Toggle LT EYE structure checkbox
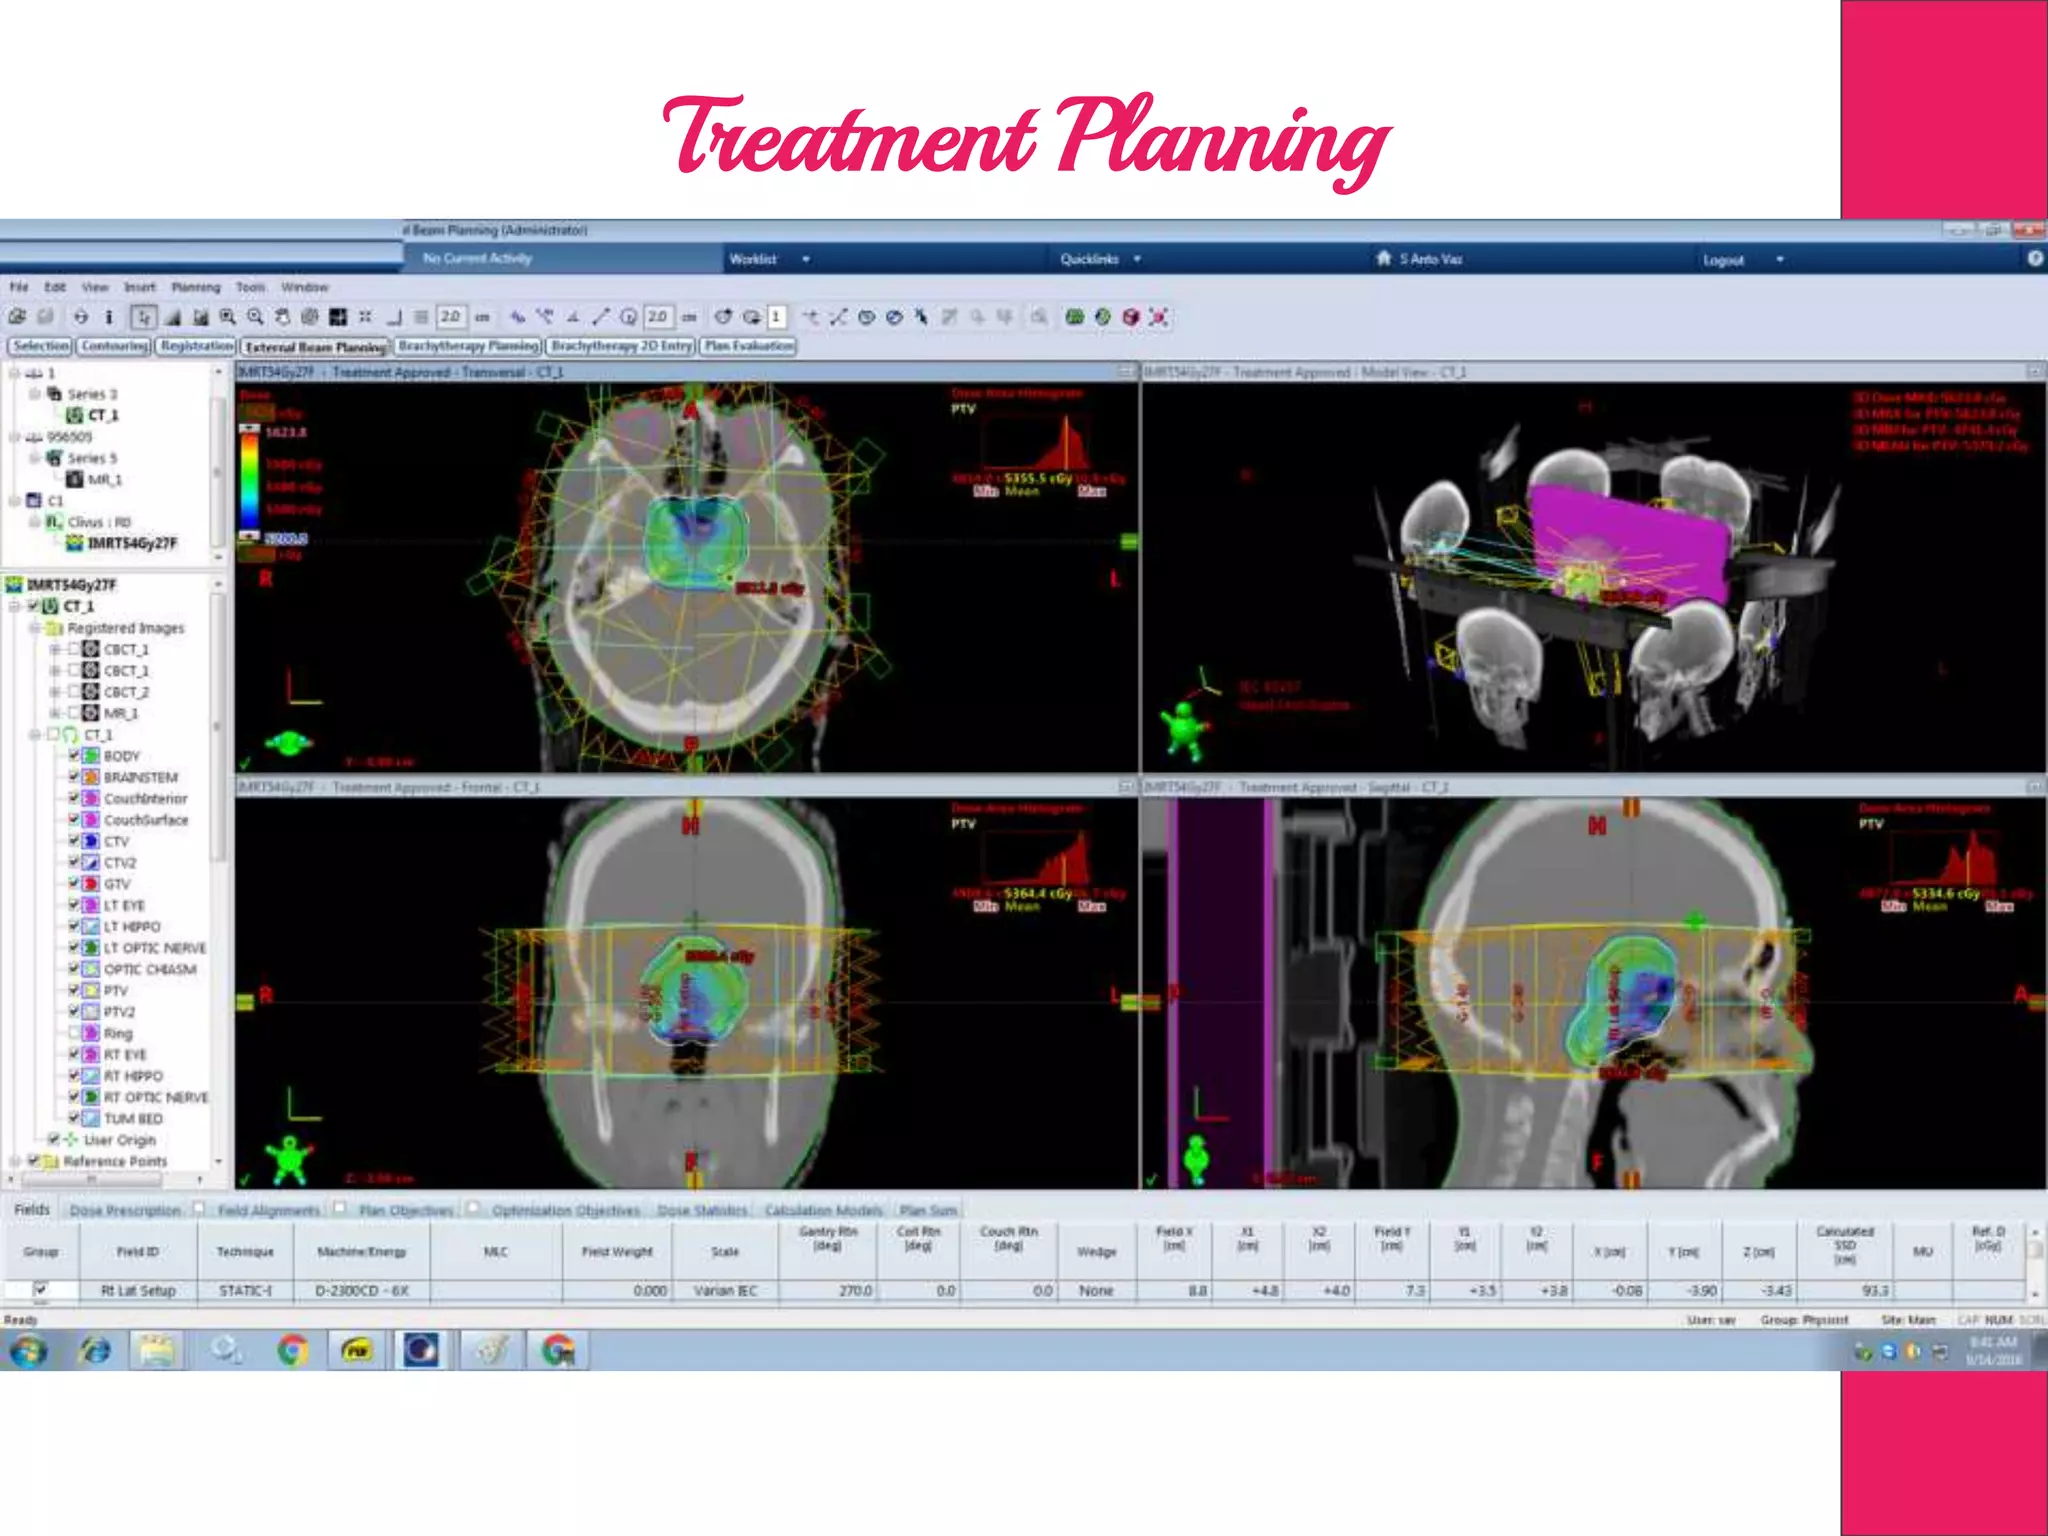 pos(74,904)
